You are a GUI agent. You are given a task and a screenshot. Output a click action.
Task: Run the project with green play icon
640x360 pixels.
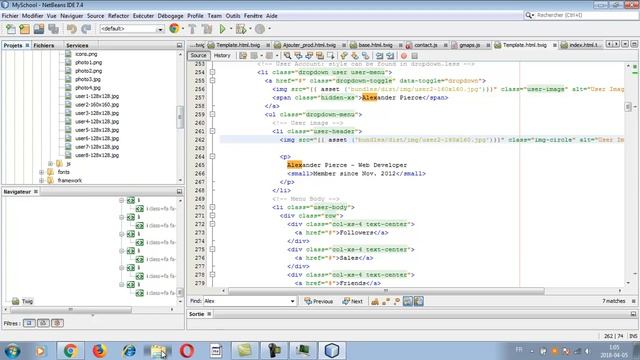point(222,29)
